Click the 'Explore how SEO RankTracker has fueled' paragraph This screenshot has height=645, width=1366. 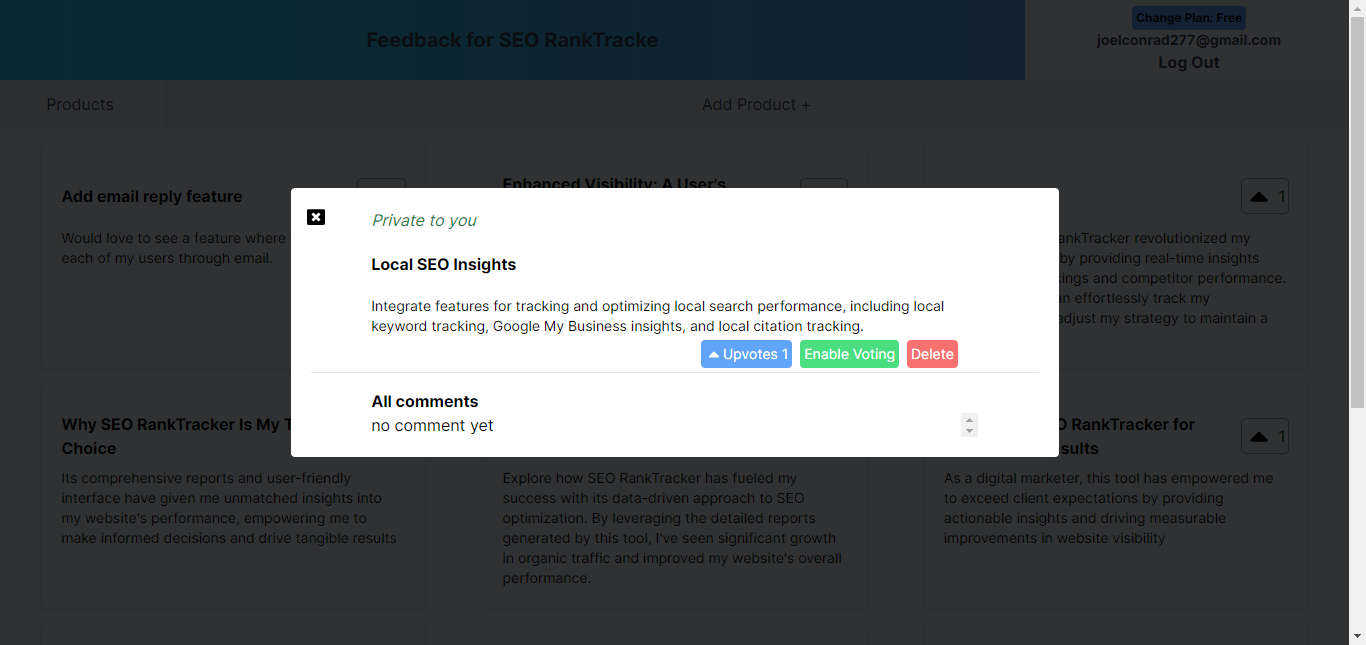(672, 528)
